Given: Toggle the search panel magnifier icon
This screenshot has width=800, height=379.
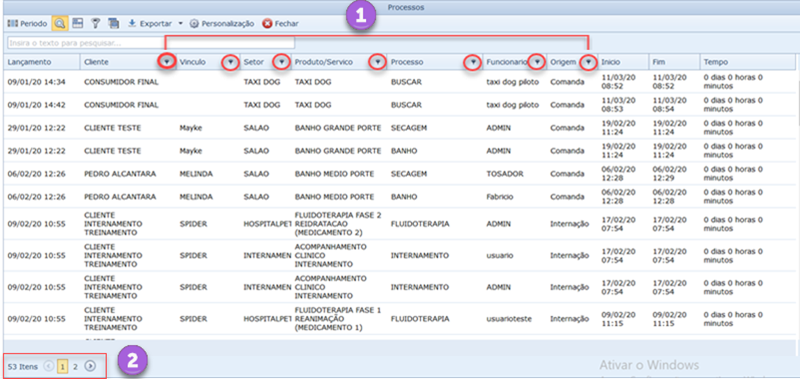Looking at the screenshot, I should 59,23.
